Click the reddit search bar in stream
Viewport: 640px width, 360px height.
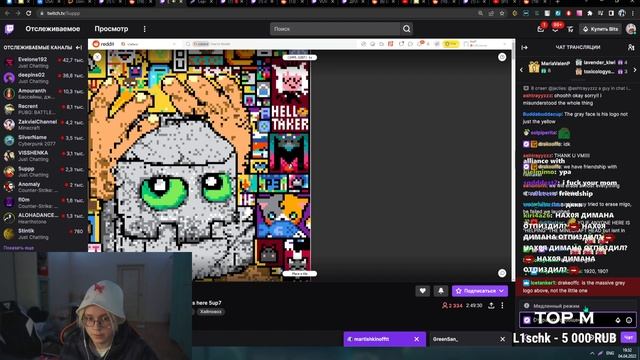point(269,44)
